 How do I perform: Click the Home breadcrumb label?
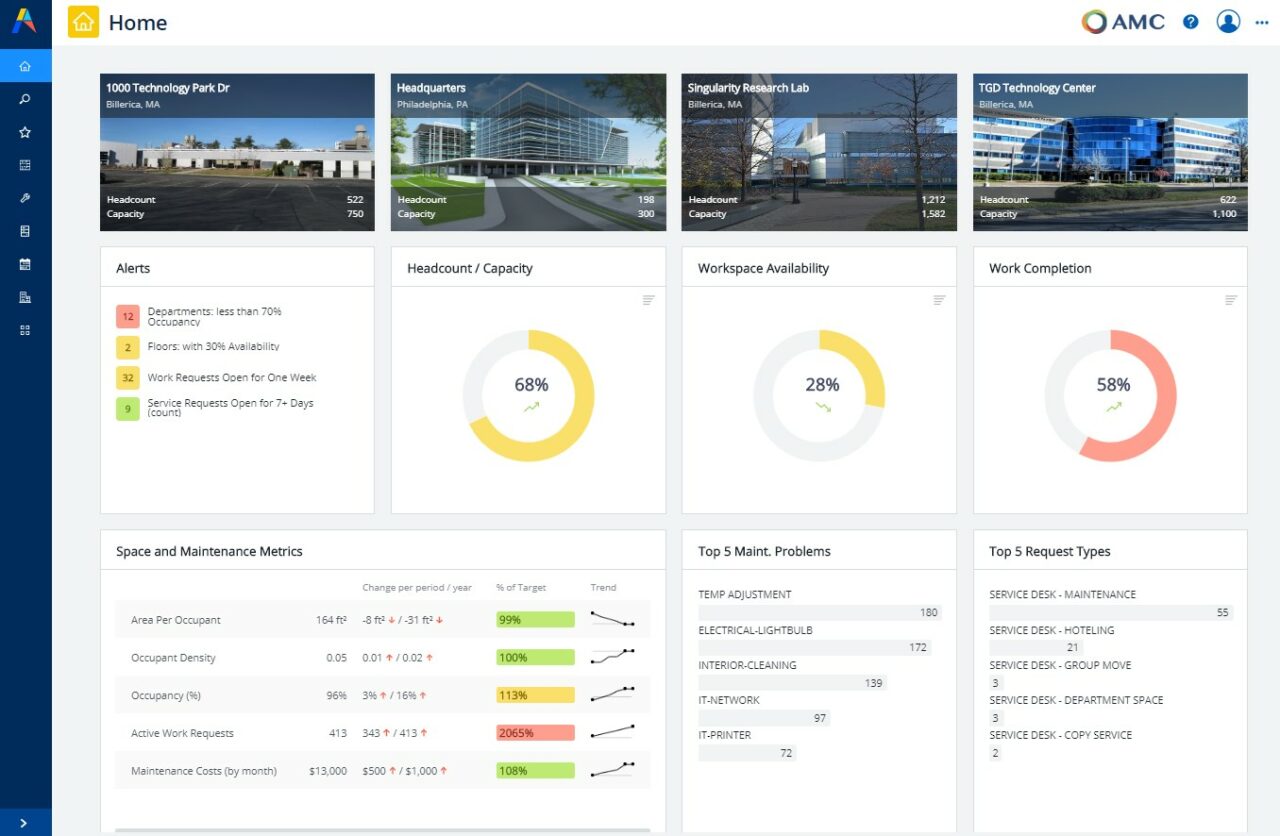point(138,22)
